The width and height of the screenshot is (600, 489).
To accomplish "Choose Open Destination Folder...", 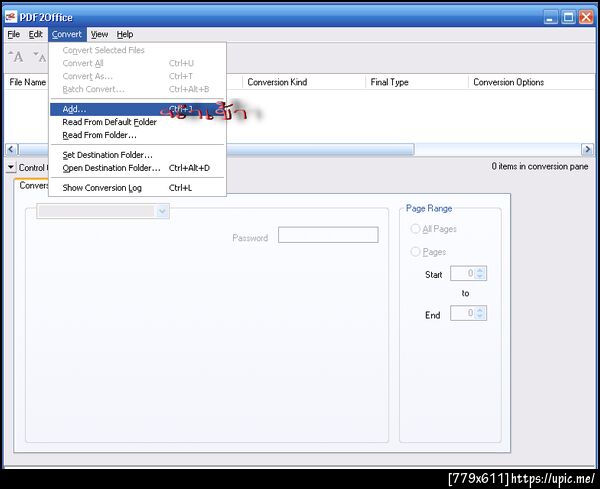I will point(137,168).
